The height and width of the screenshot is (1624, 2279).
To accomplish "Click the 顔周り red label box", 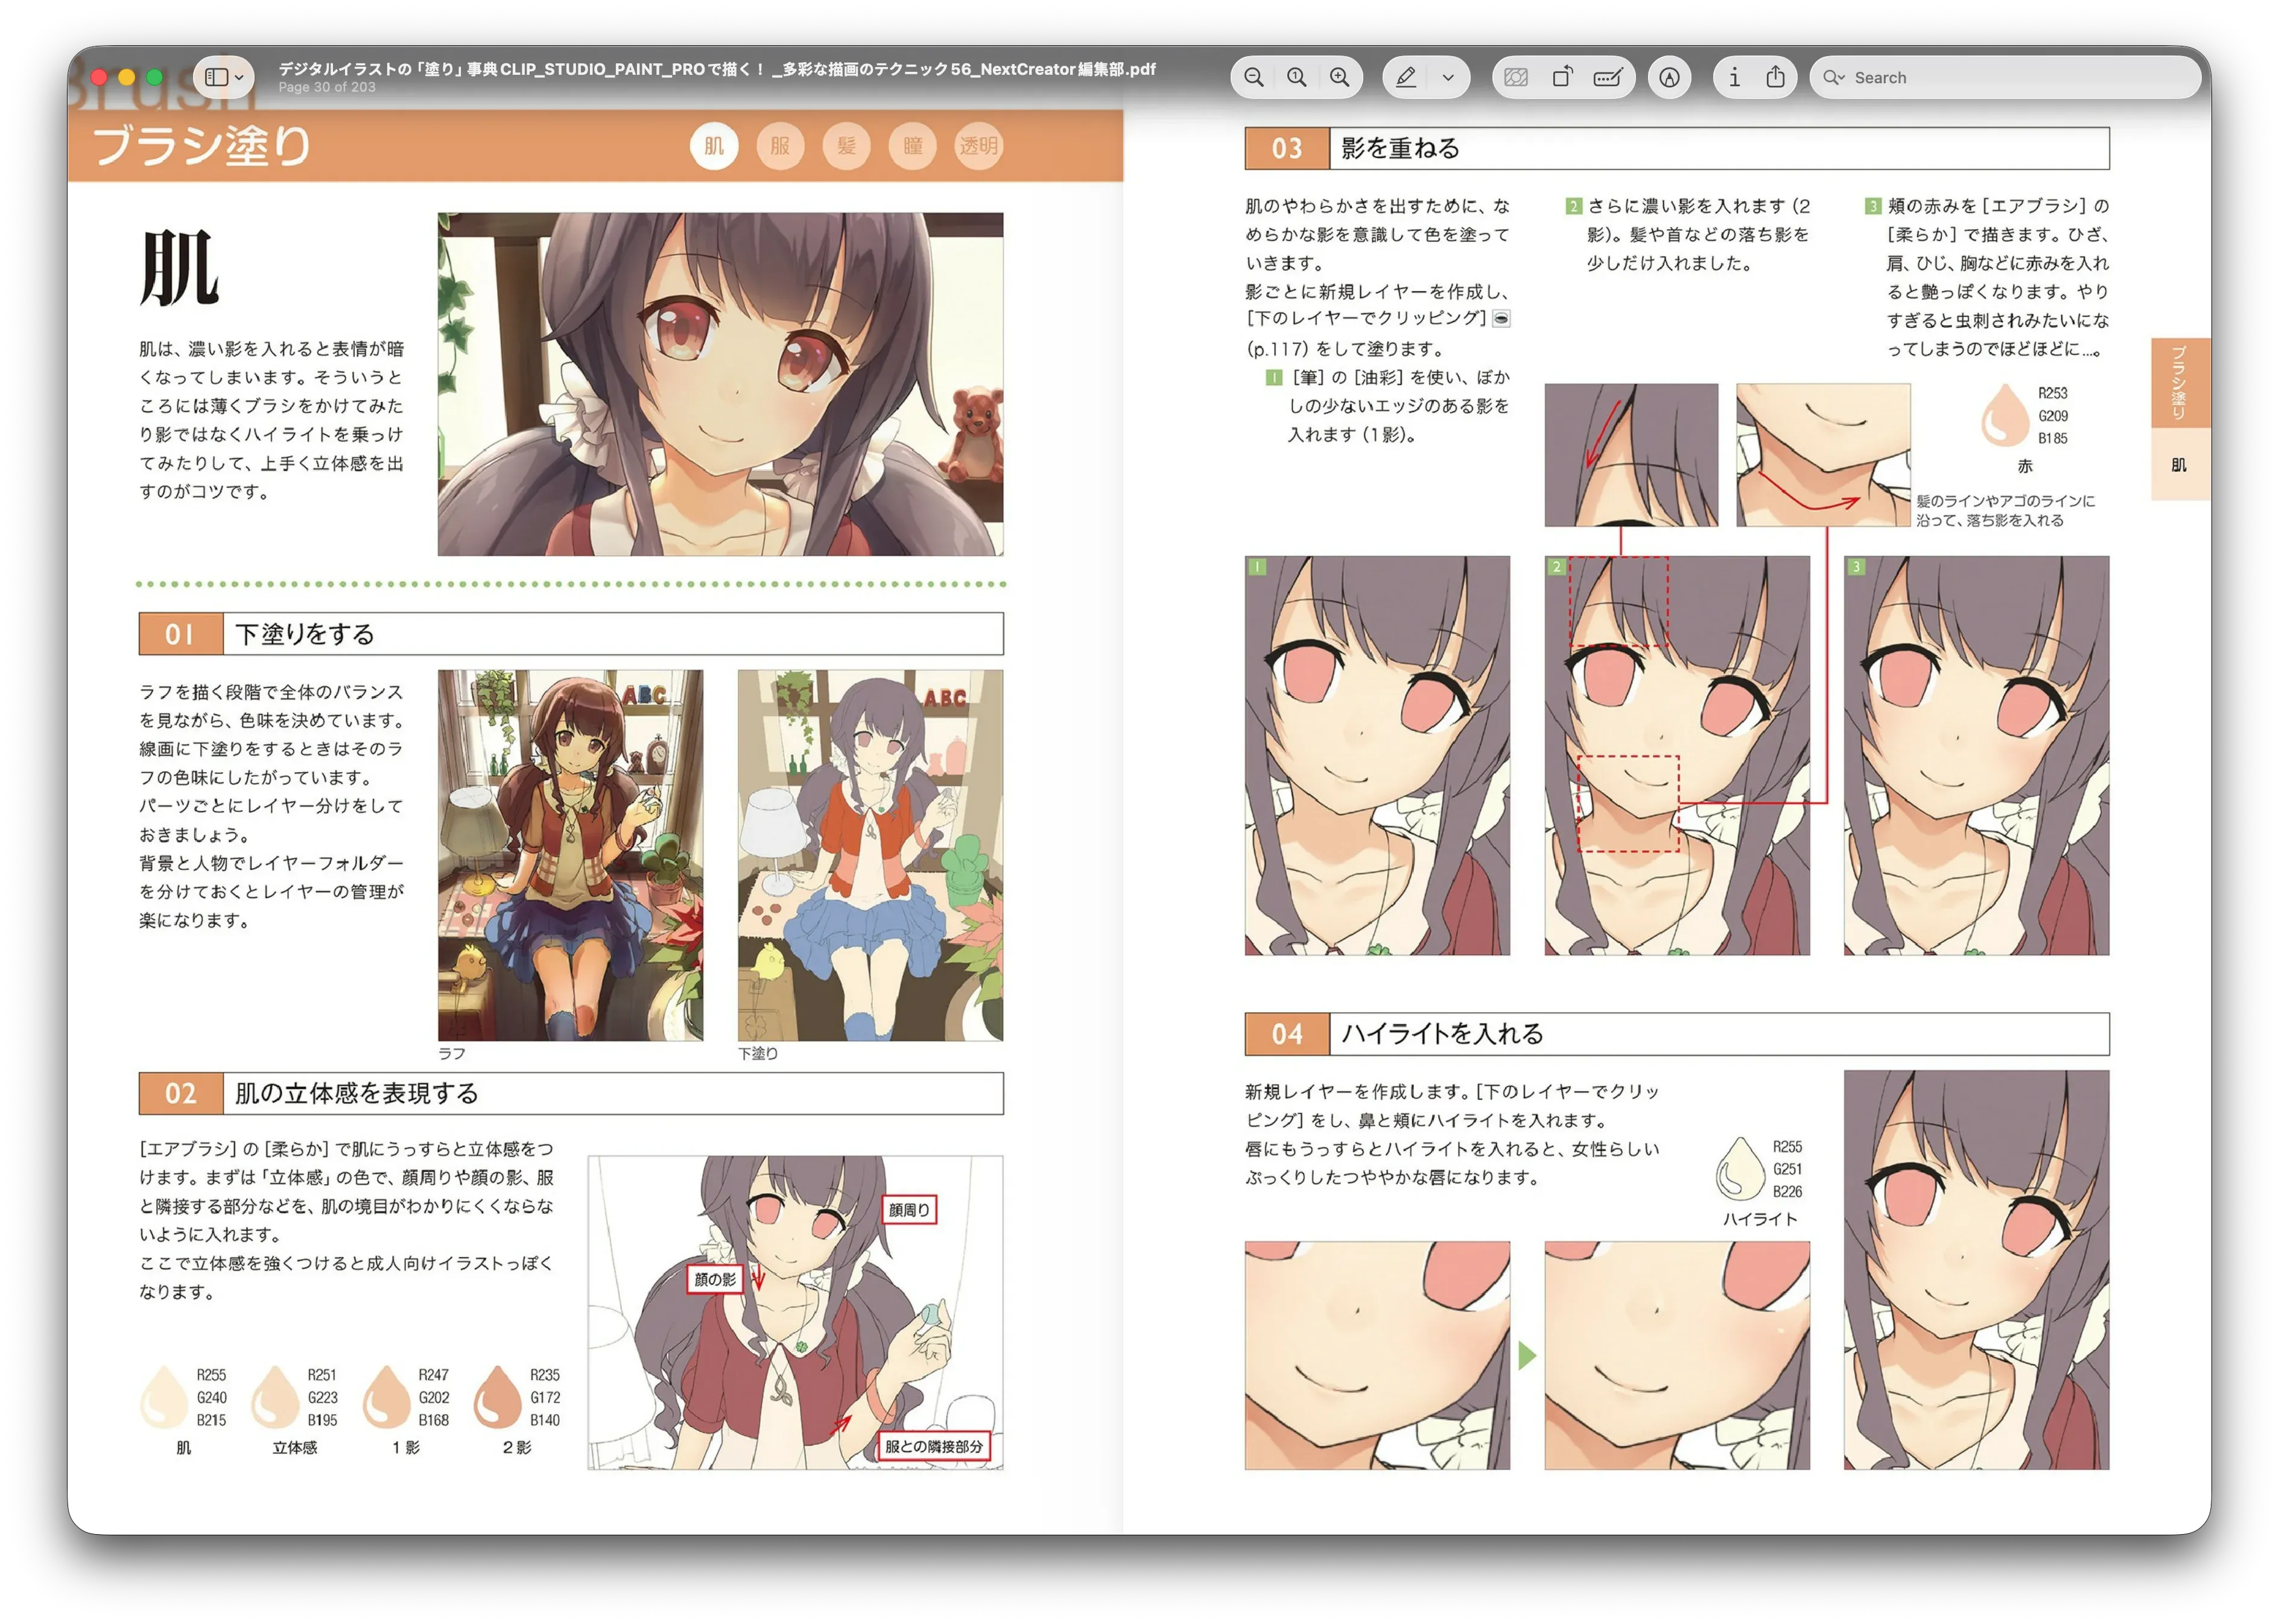I will point(910,1210).
